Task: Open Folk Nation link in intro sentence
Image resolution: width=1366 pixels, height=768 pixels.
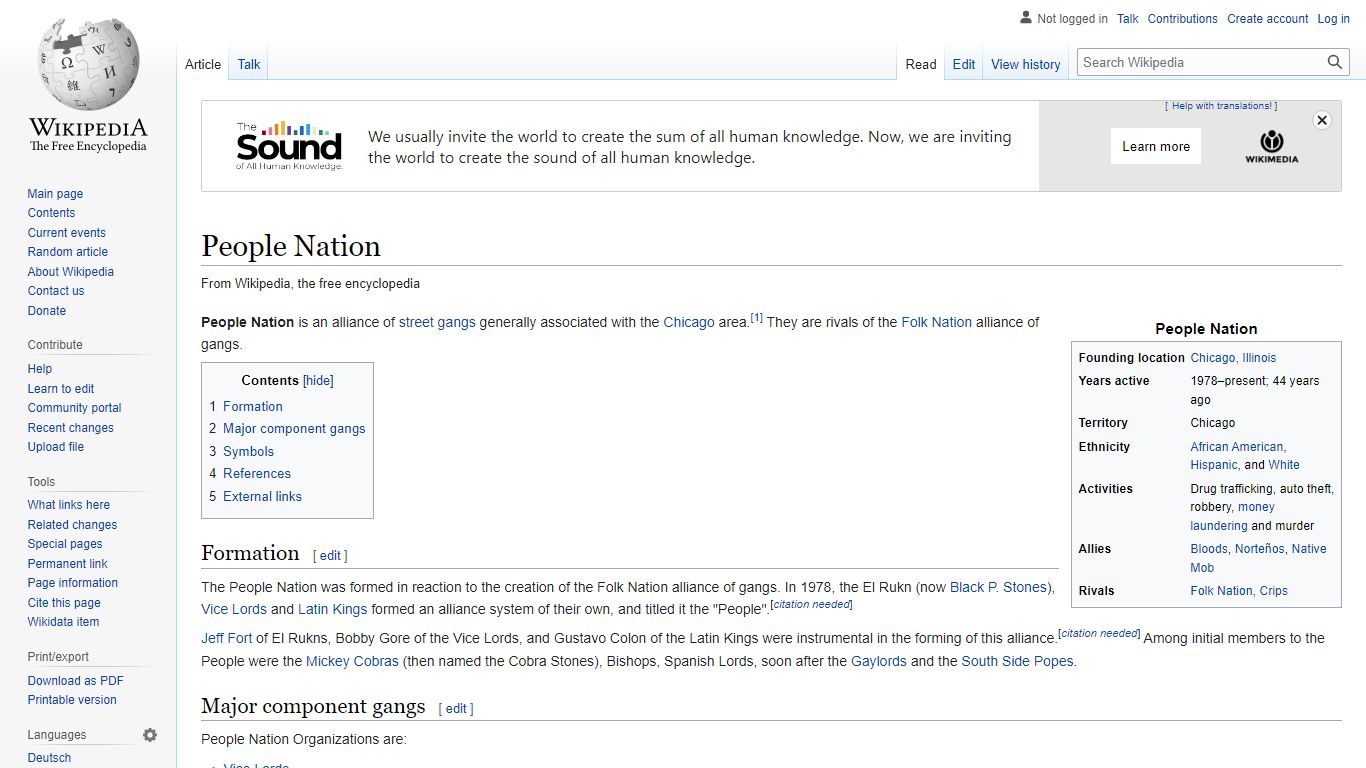Action: [x=936, y=322]
